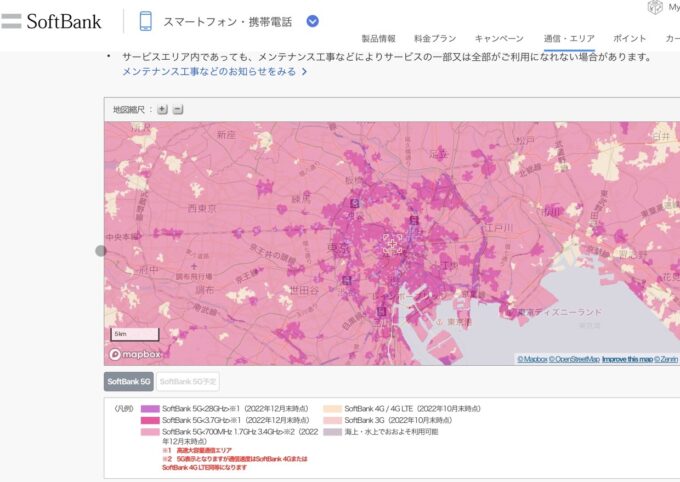
Task: Click the 世田谷 label on map
Action: pos(304,291)
